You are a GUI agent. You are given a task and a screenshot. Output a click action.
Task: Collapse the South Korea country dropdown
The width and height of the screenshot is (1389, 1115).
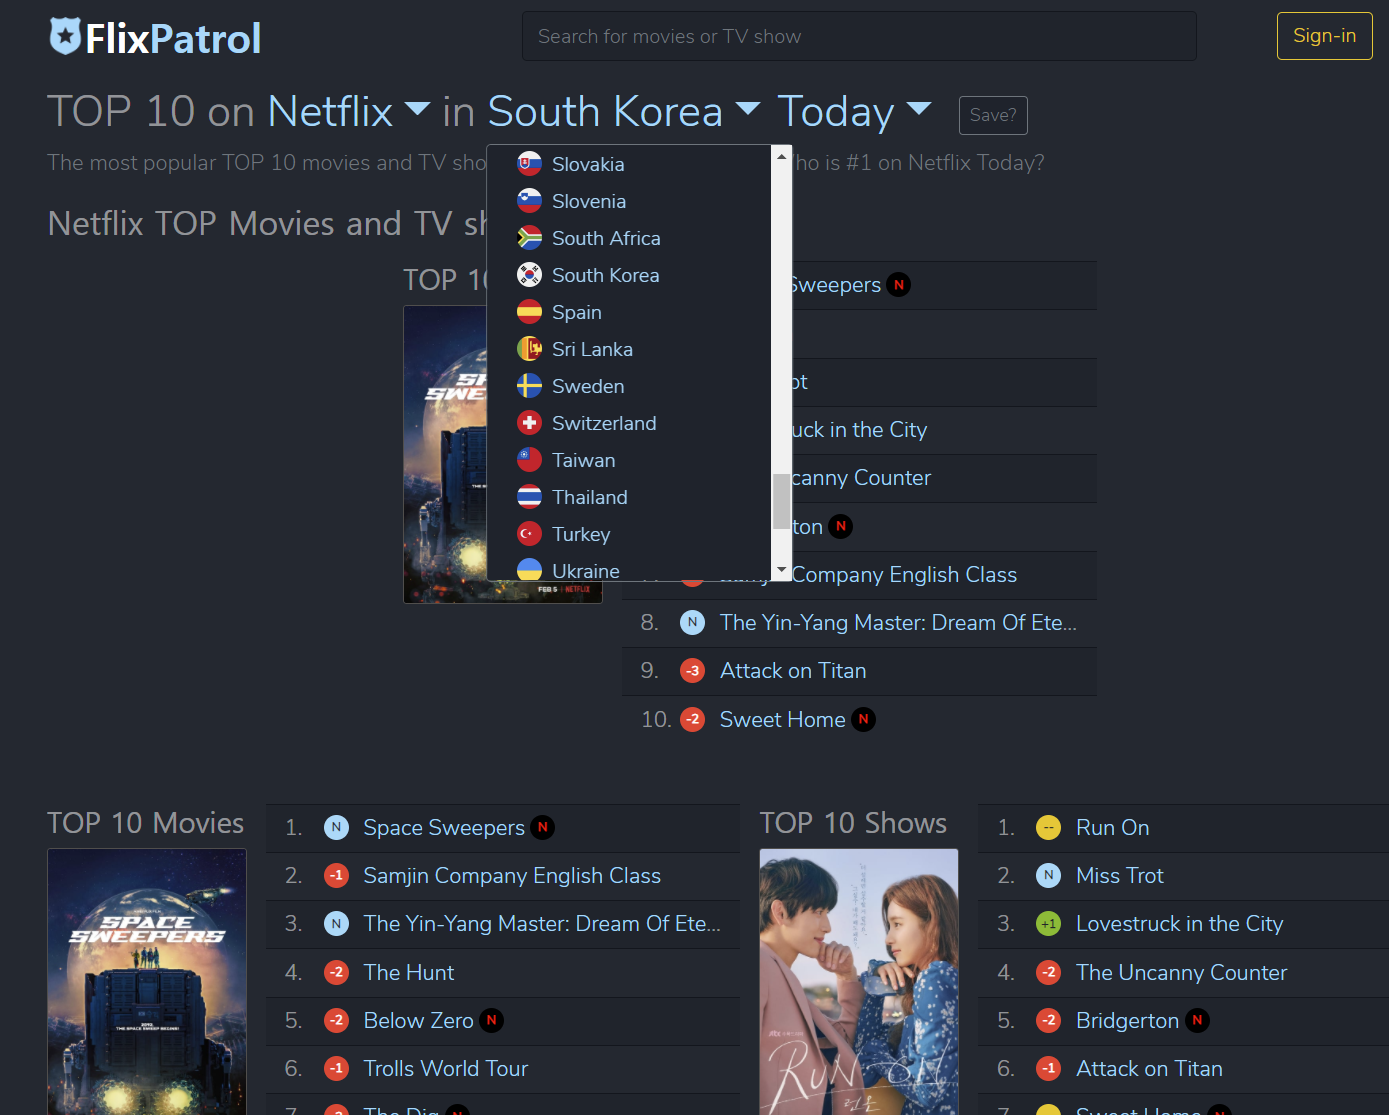pyautogui.click(x=624, y=112)
